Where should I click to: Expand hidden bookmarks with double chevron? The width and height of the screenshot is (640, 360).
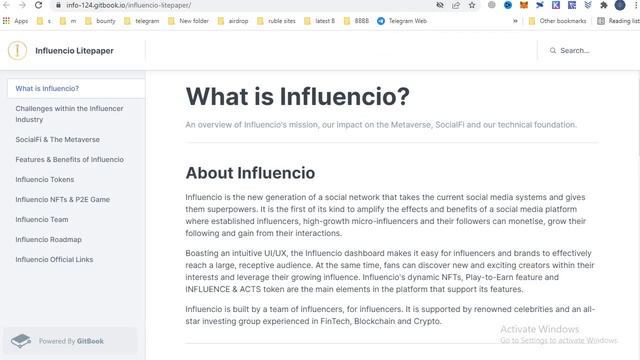516,21
